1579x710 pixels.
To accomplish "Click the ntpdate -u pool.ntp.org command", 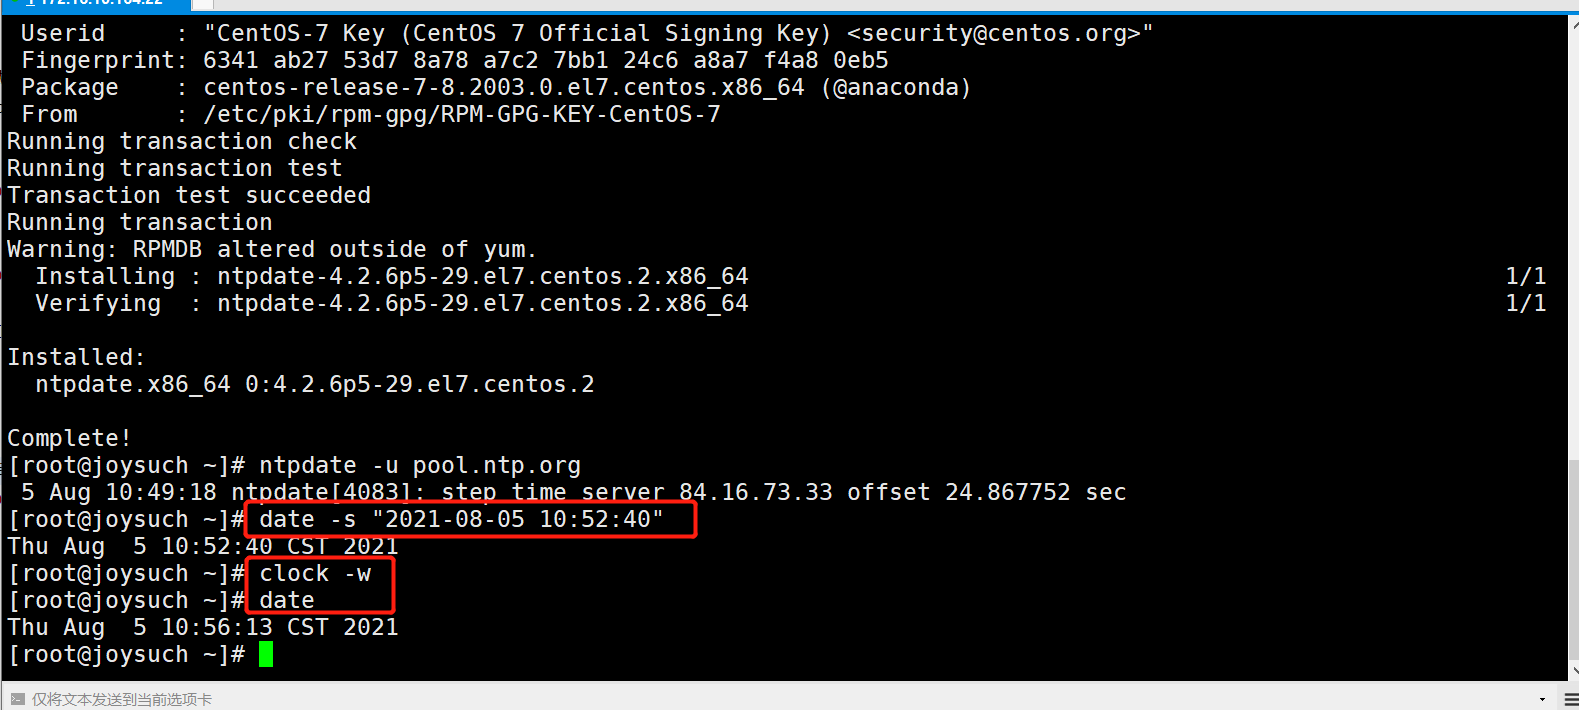I will click(420, 465).
